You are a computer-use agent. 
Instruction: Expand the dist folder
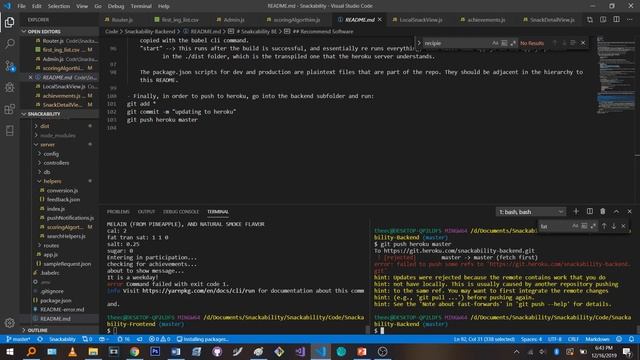tap(45, 126)
